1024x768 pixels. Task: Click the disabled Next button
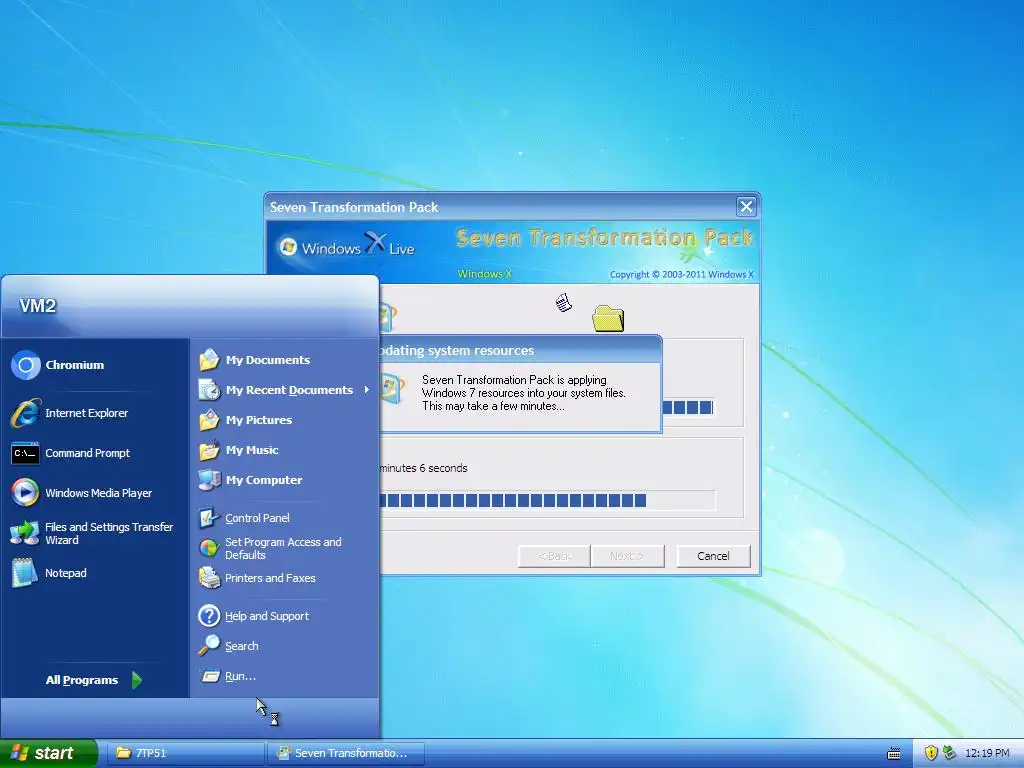point(627,556)
